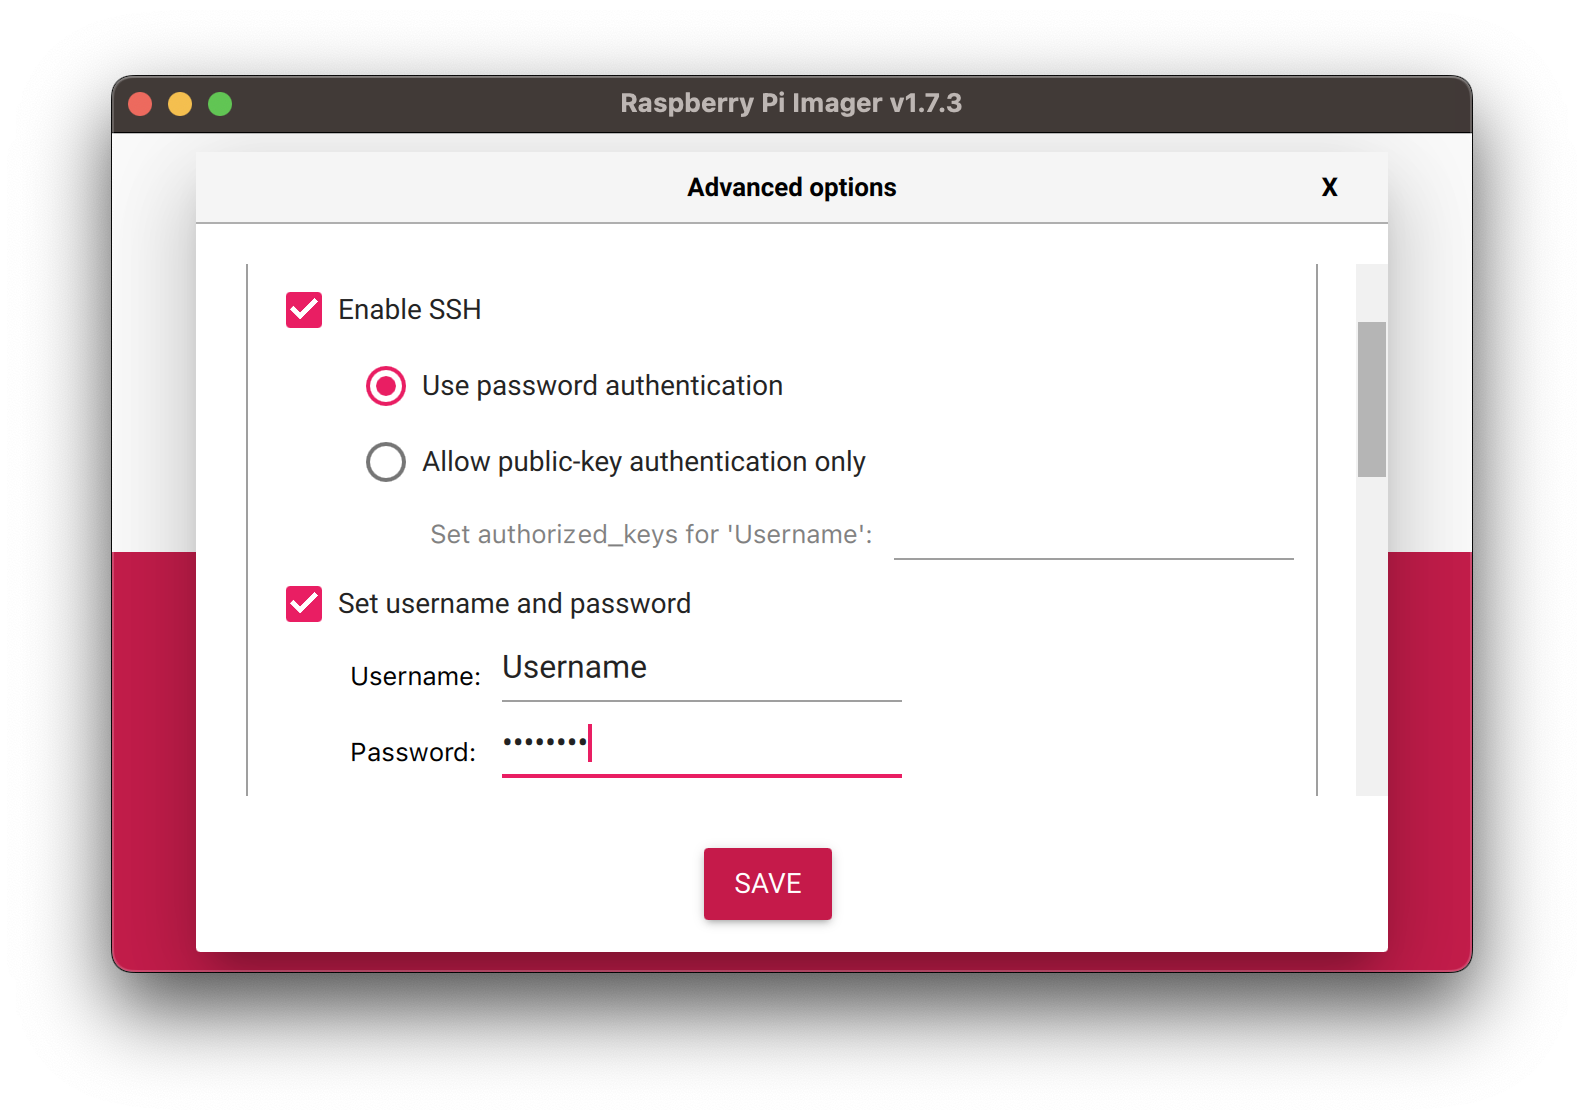Click the 'Set username and password' label text
Viewport: 1584px width, 1120px height.
[x=514, y=604]
